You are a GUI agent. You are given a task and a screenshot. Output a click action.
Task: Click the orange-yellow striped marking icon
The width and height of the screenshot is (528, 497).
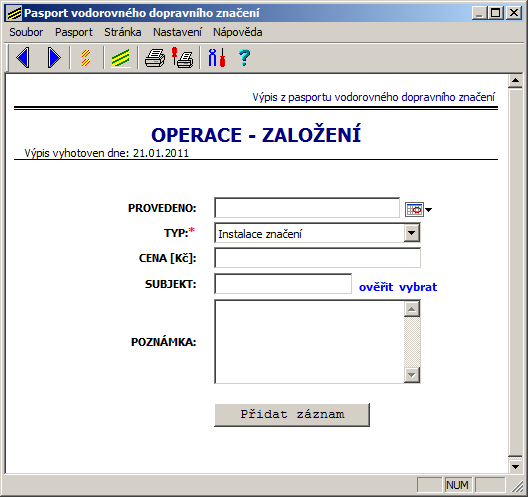click(86, 58)
